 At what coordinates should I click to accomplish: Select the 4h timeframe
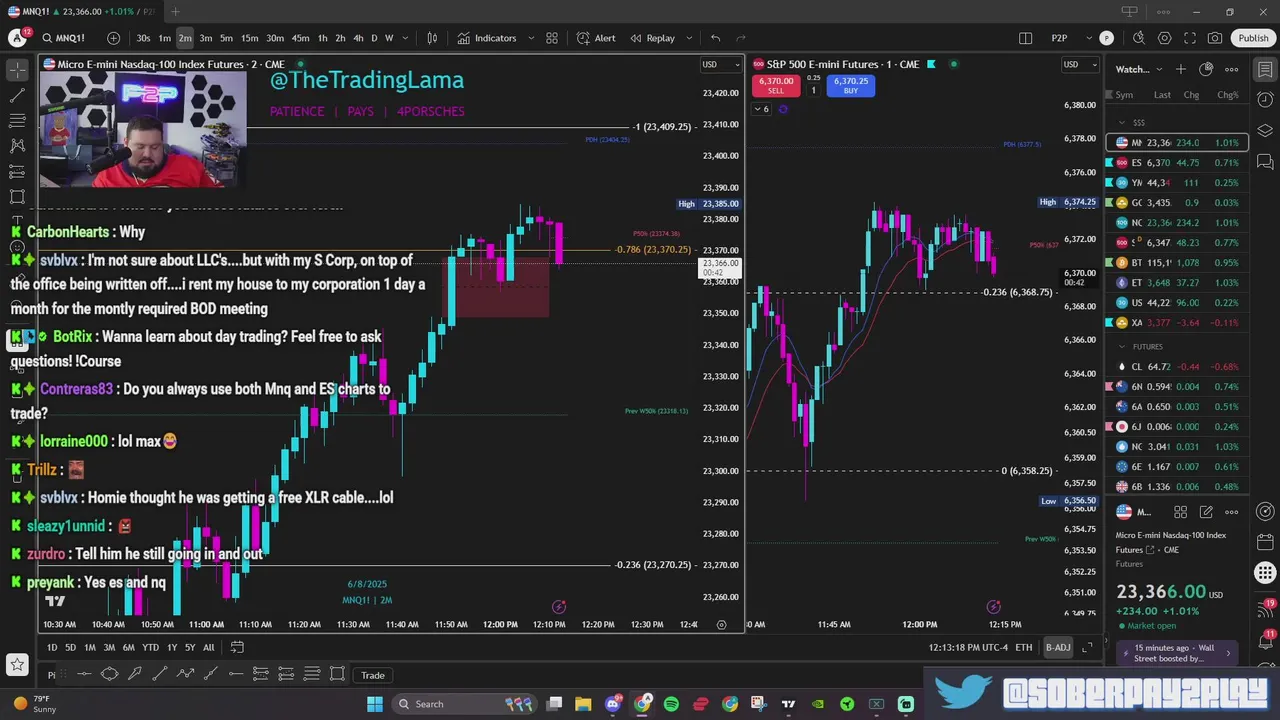(x=358, y=38)
